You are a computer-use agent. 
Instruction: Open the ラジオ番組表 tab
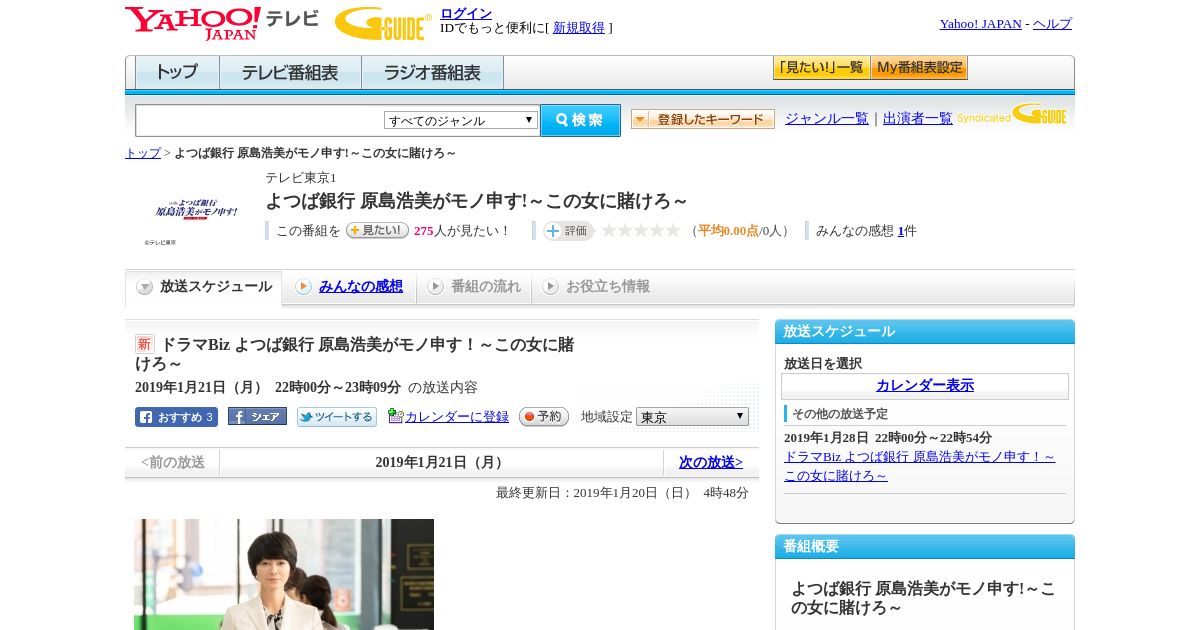[432, 73]
